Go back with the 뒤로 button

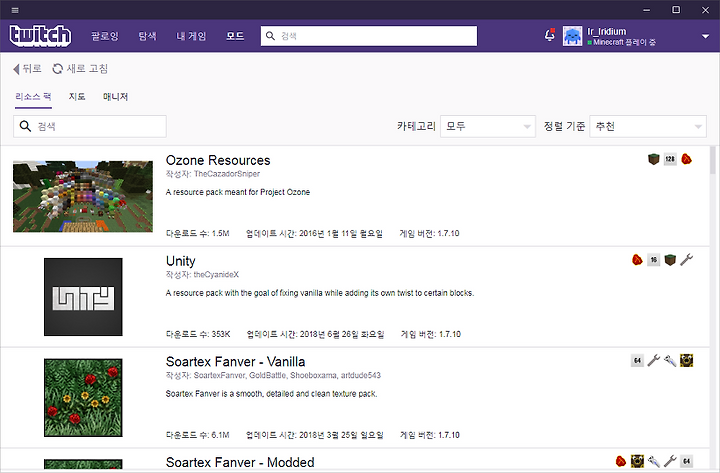[x=27, y=69]
